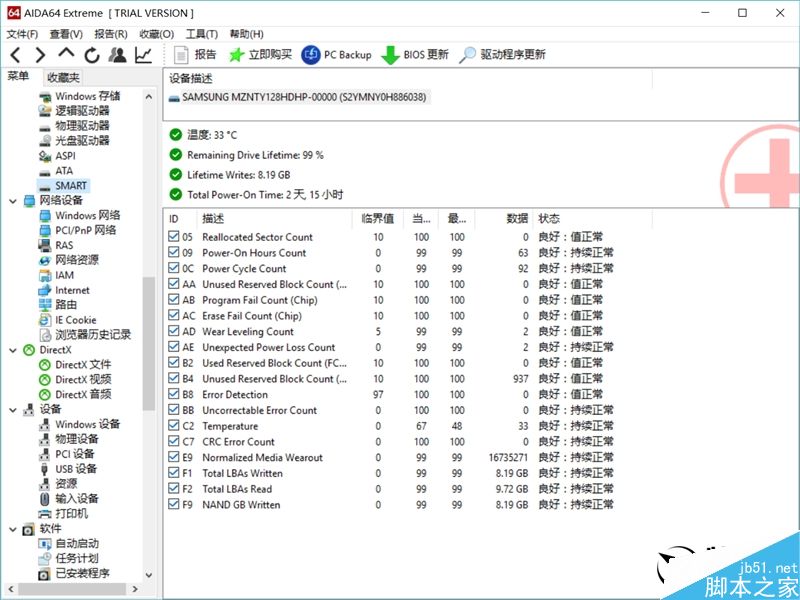
Task: Click the tree scrollbar down arrow
Action: 148,575
